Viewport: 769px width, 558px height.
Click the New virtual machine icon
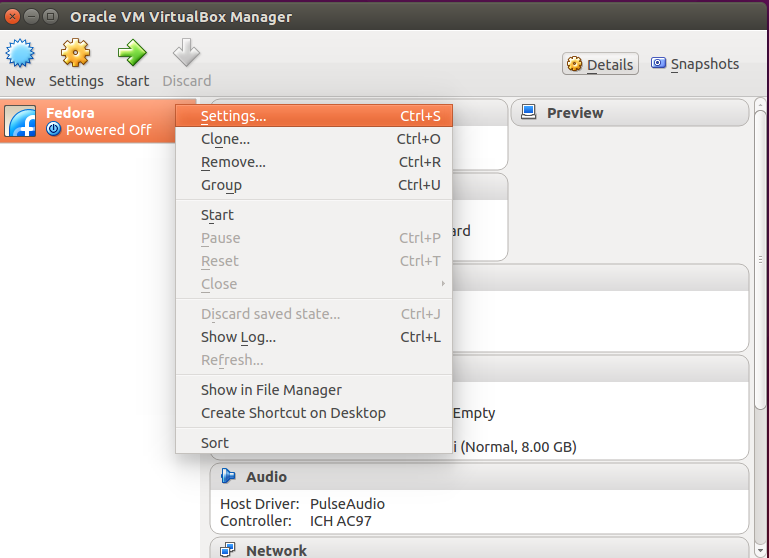coord(20,52)
